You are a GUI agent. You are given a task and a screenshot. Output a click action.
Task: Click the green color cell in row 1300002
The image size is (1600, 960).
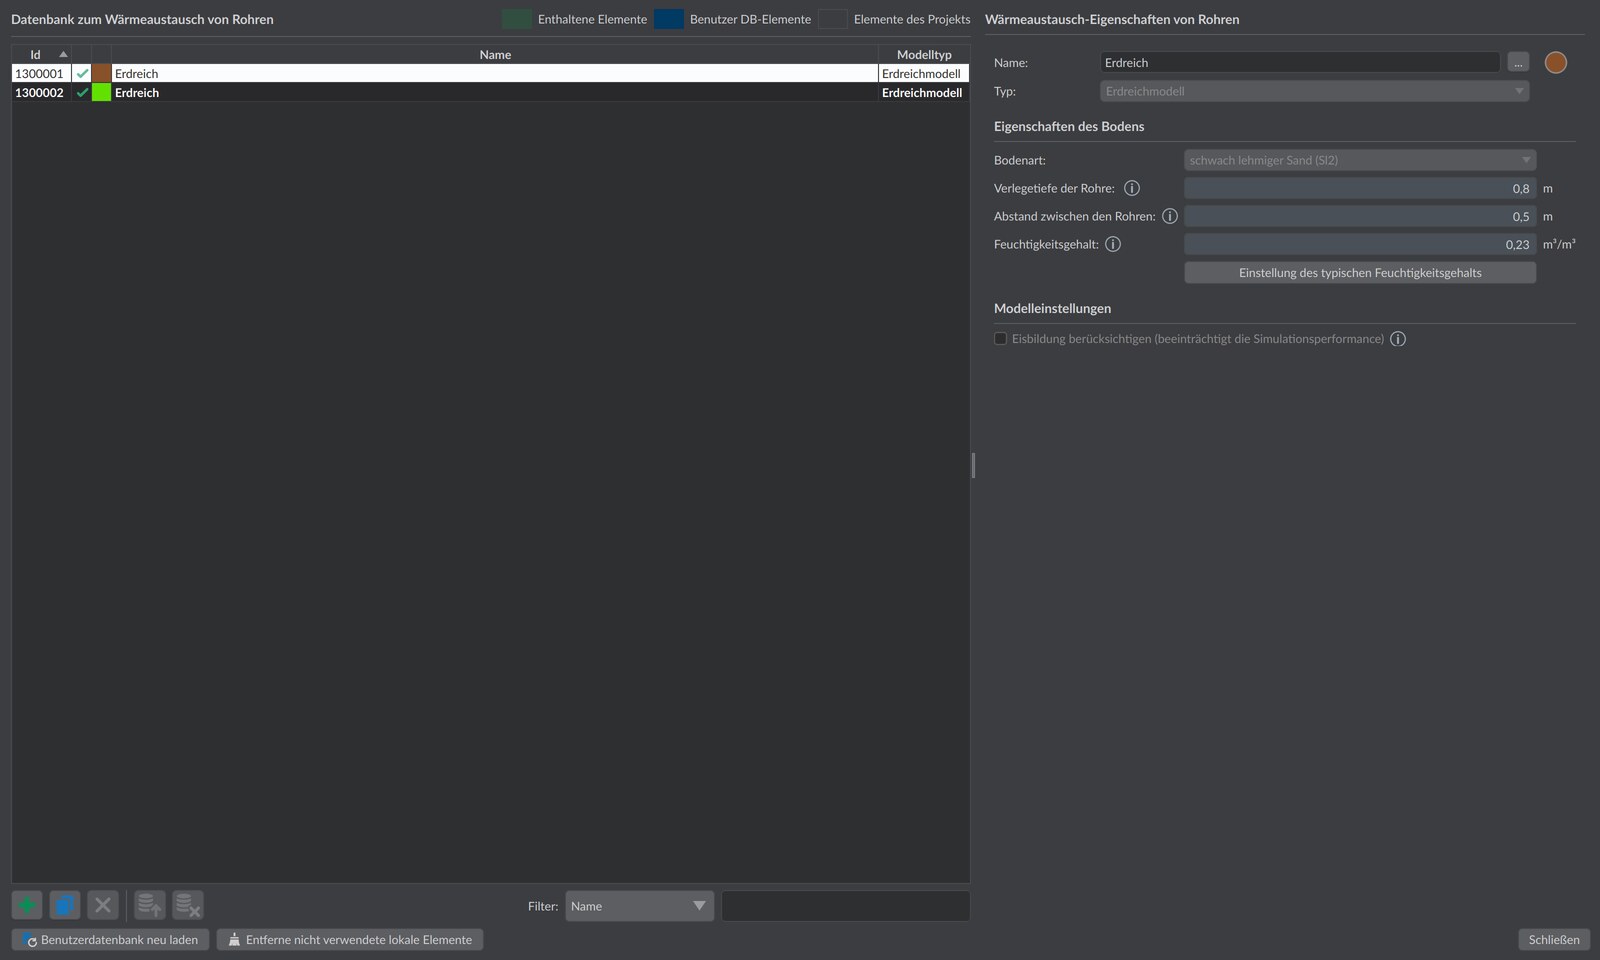(x=101, y=92)
